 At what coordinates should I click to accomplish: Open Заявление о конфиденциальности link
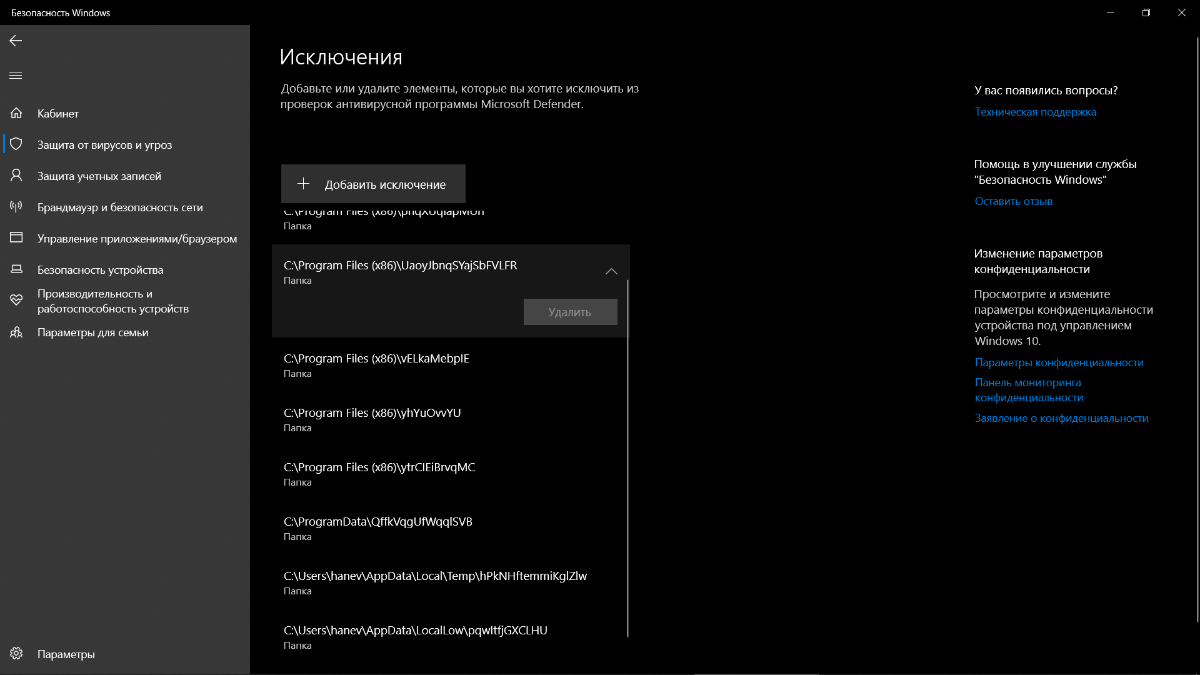coord(1061,418)
